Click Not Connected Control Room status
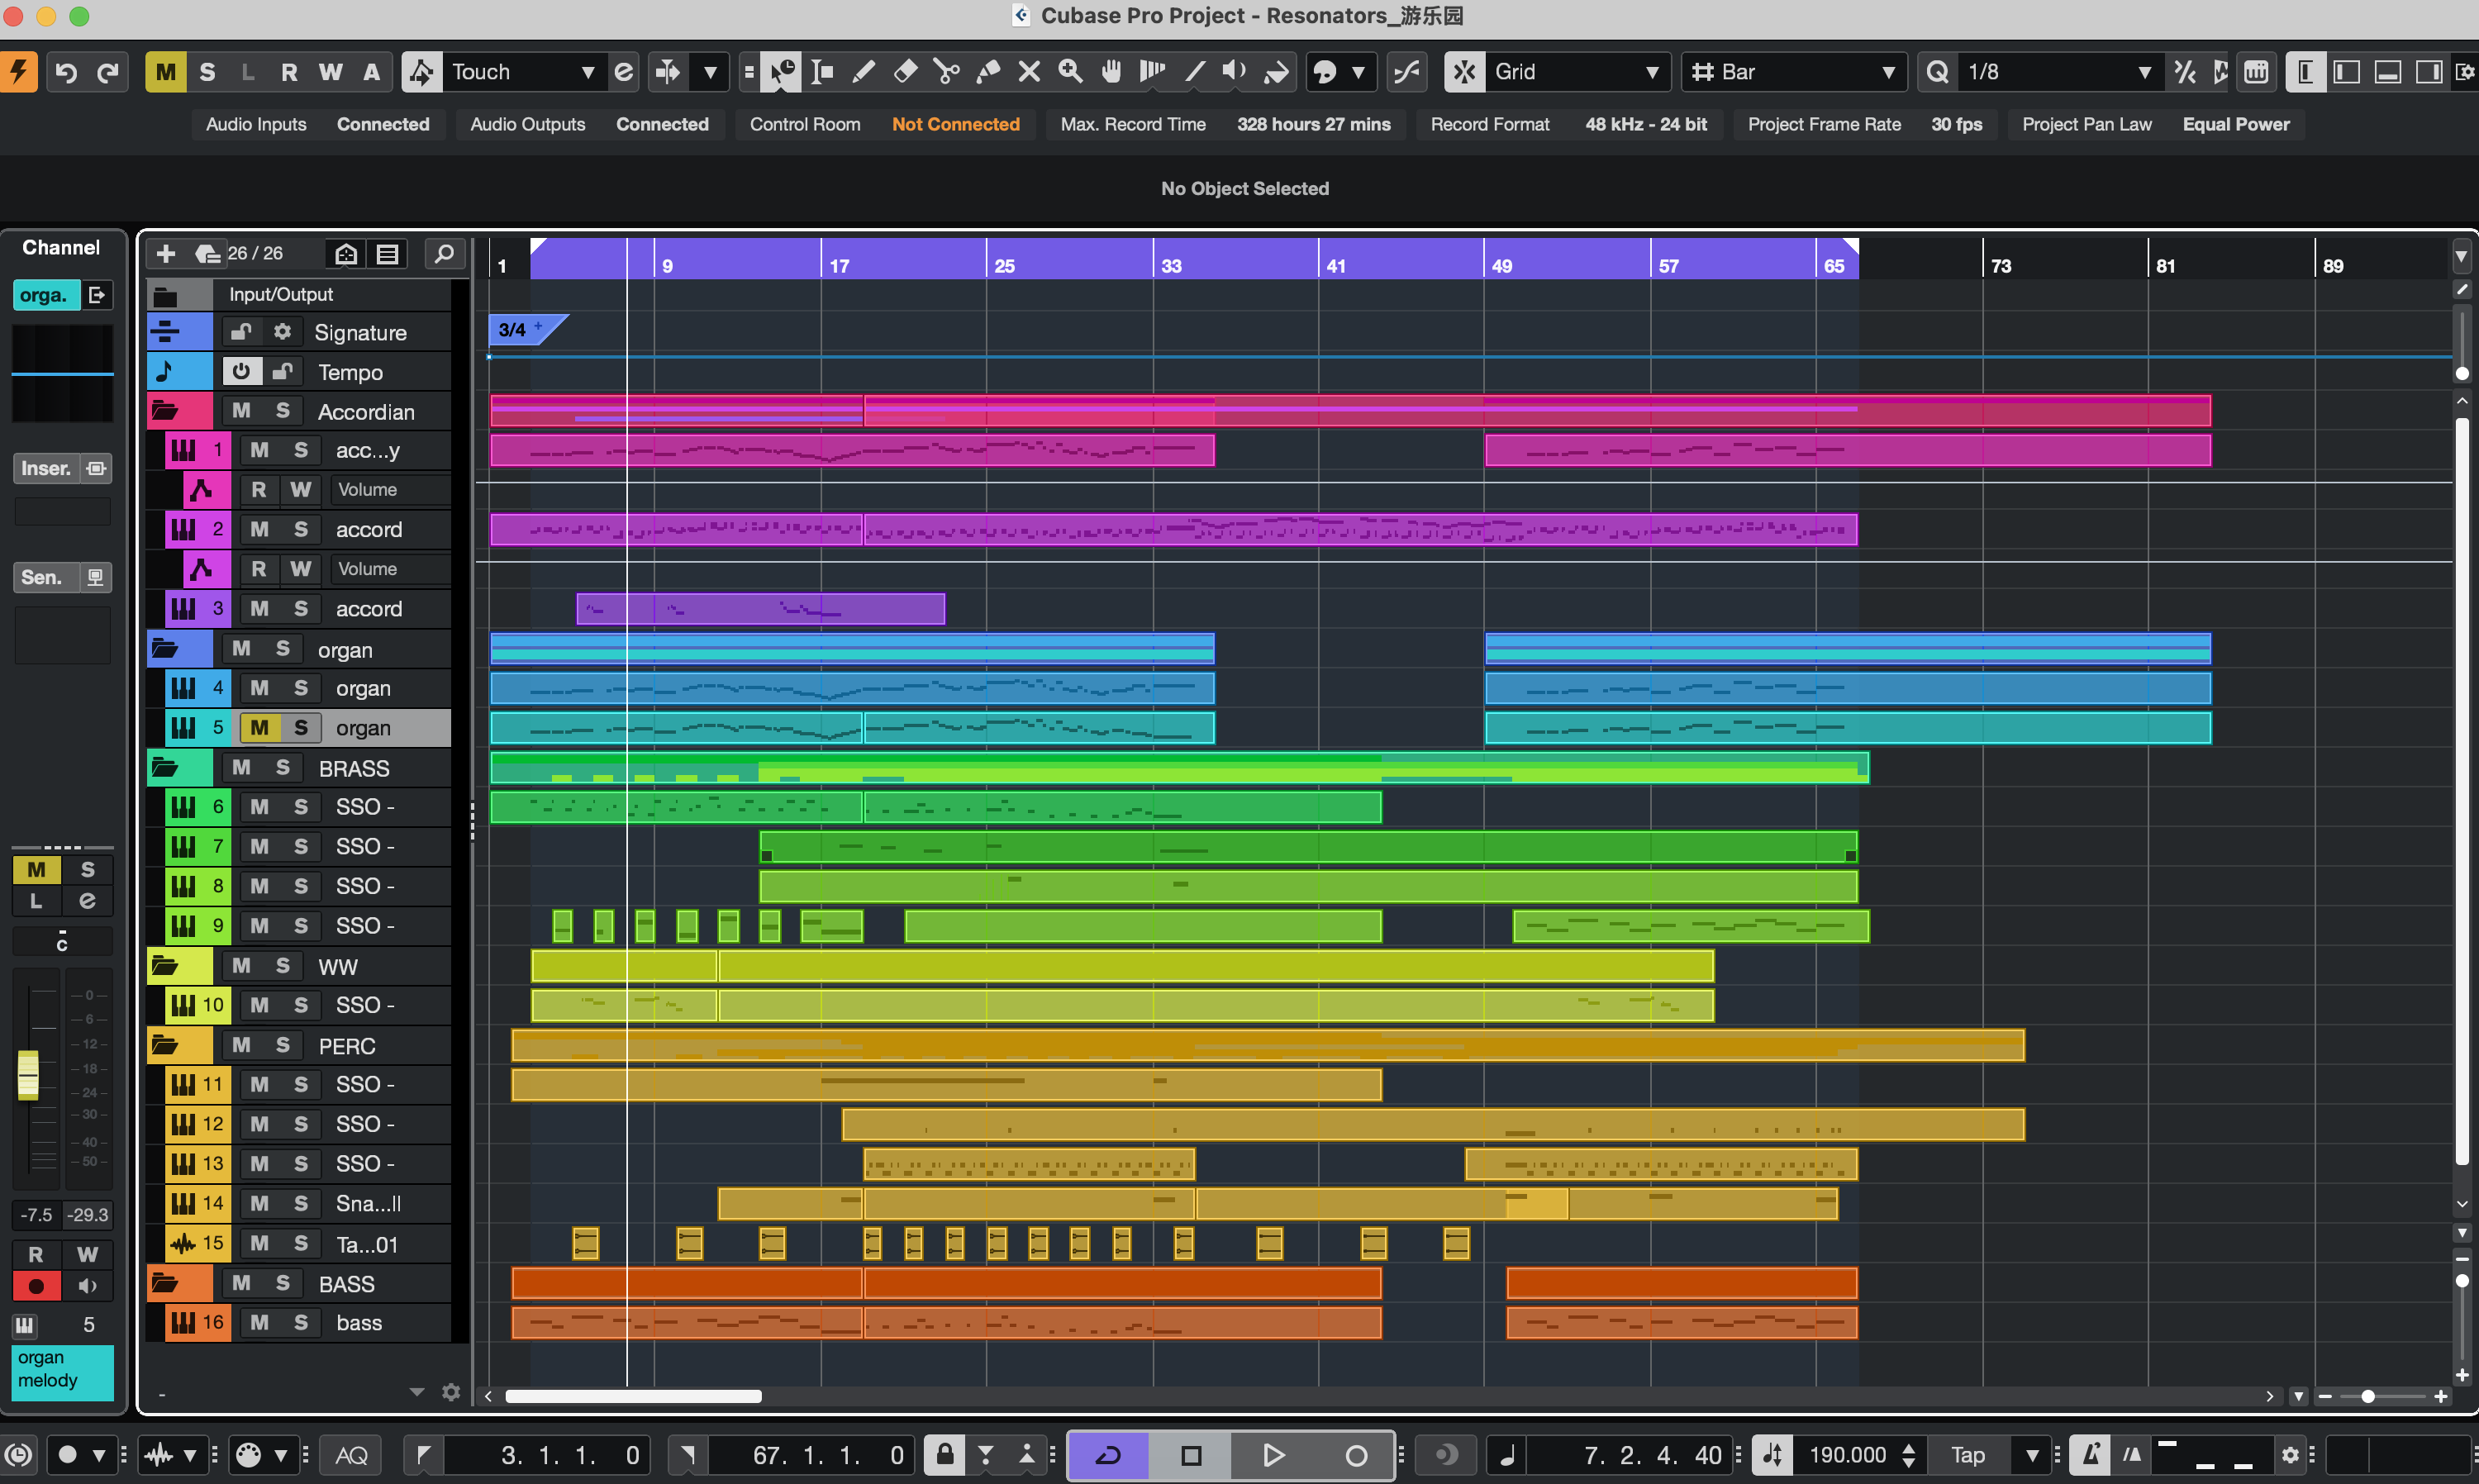The width and height of the screenshot is (2479, 1484). click(x=955, y=124)
